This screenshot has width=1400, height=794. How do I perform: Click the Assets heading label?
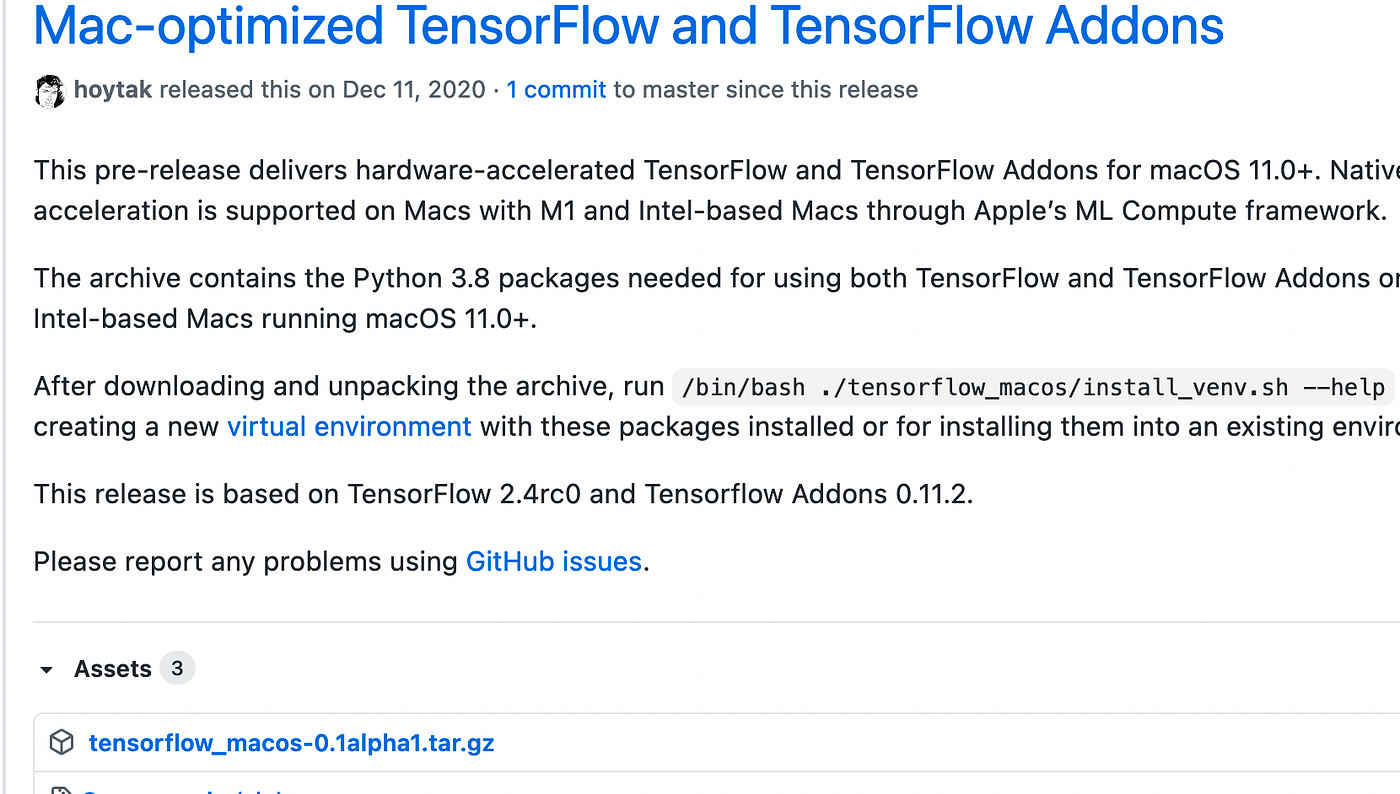pyautogui.click(x=113, y=669)
